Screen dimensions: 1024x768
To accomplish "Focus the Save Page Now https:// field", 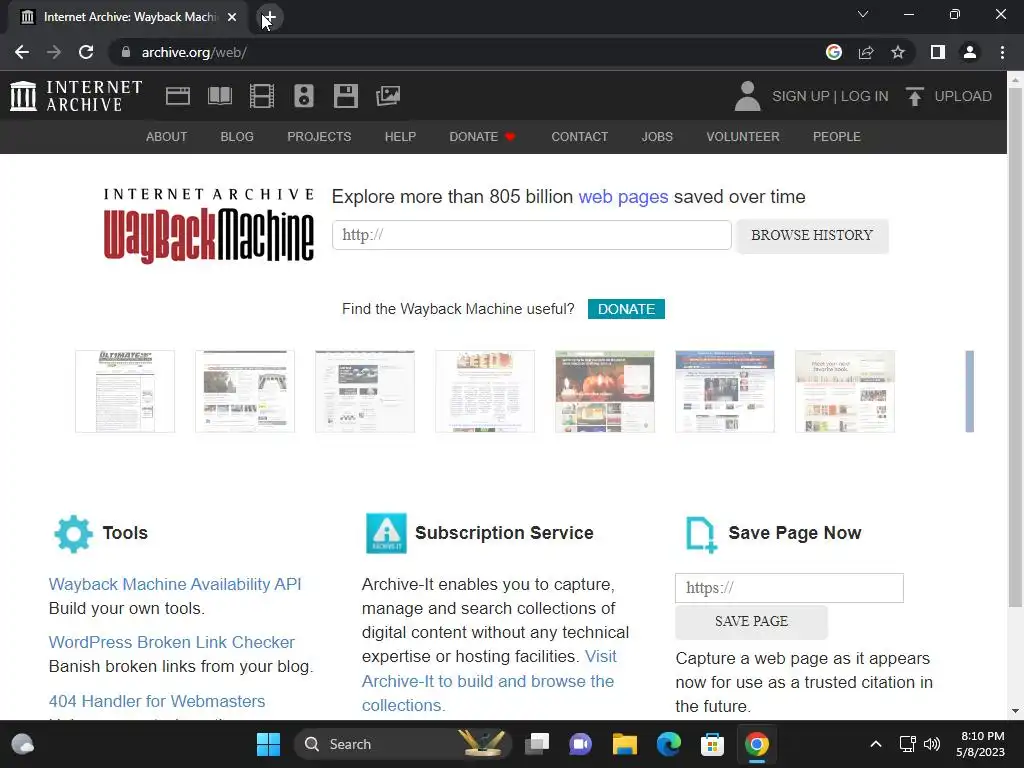I will click(789, 588).
